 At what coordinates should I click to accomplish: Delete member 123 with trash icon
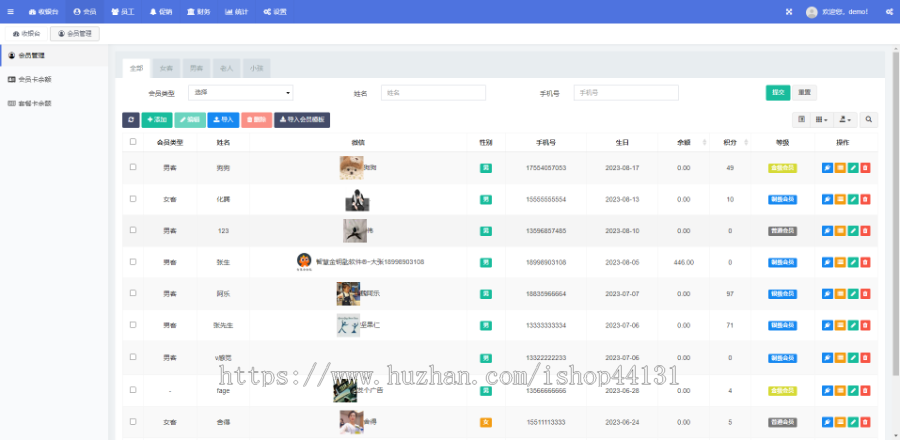coord(866,231)
